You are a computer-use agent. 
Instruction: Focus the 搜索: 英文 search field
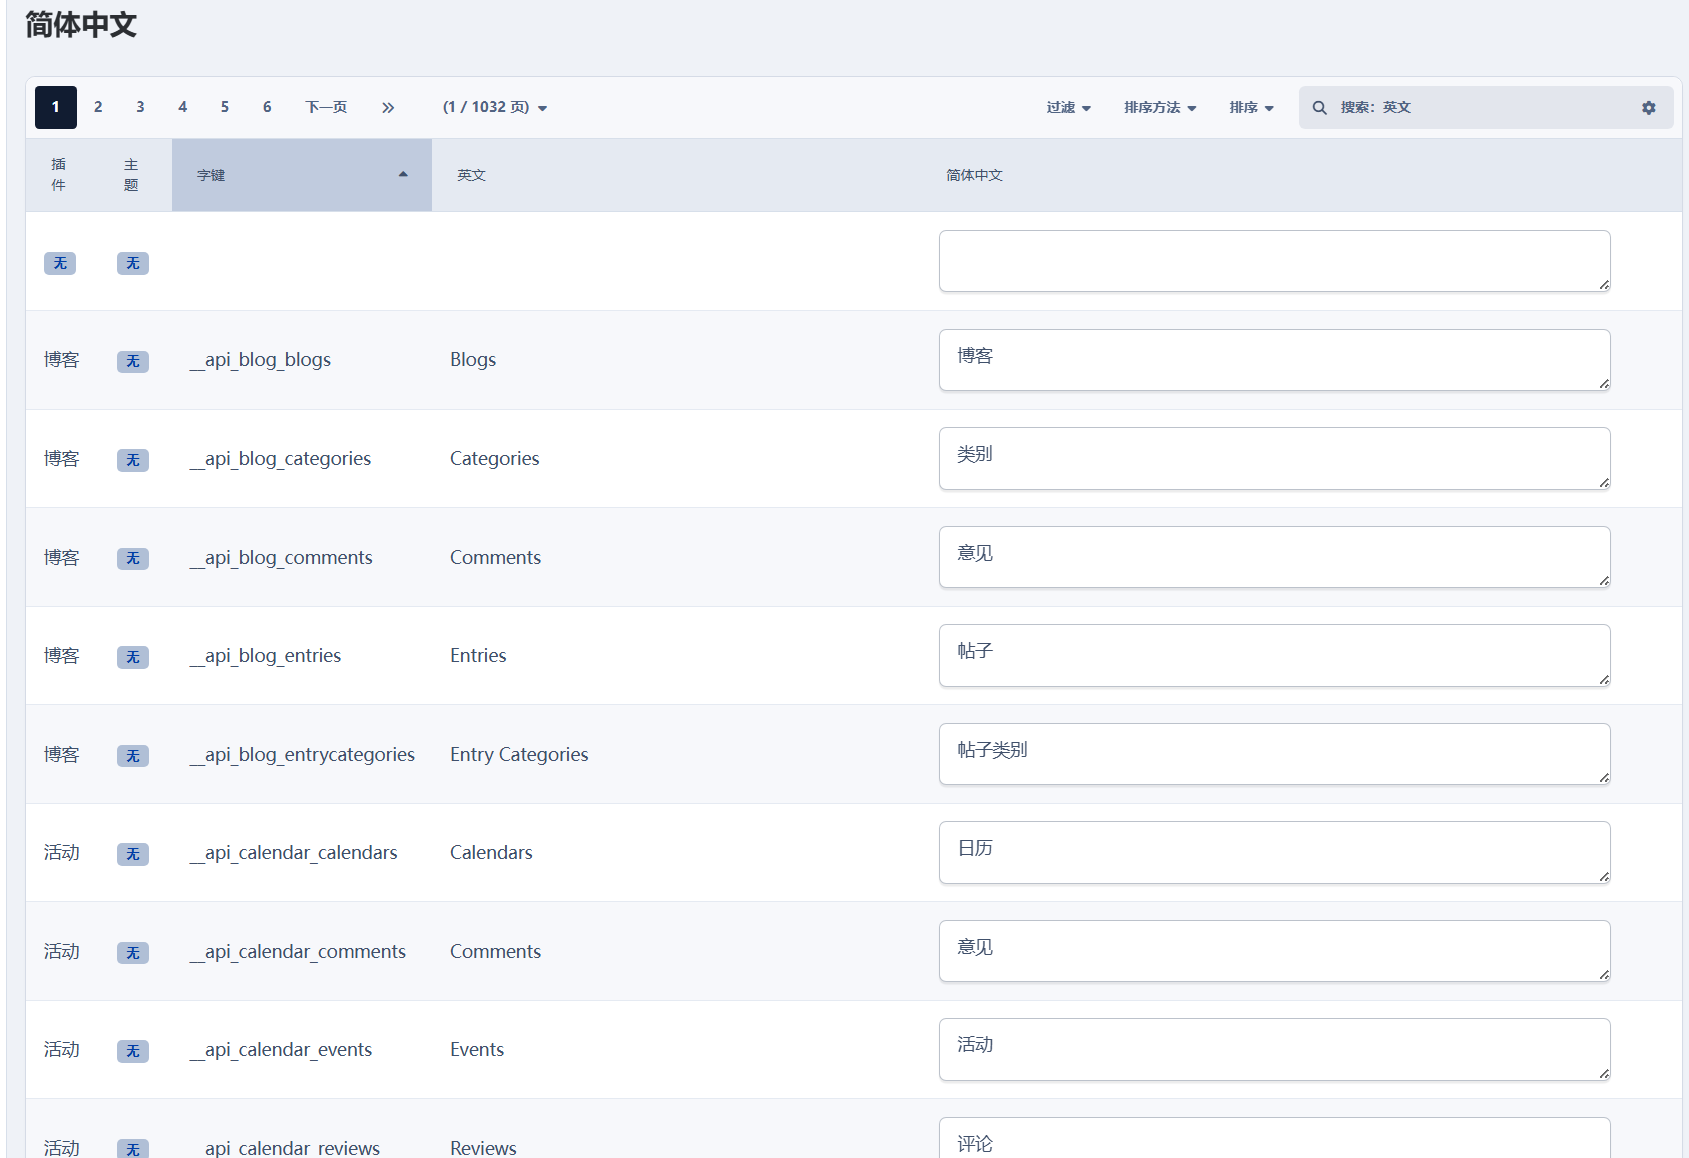(1480, 108)
